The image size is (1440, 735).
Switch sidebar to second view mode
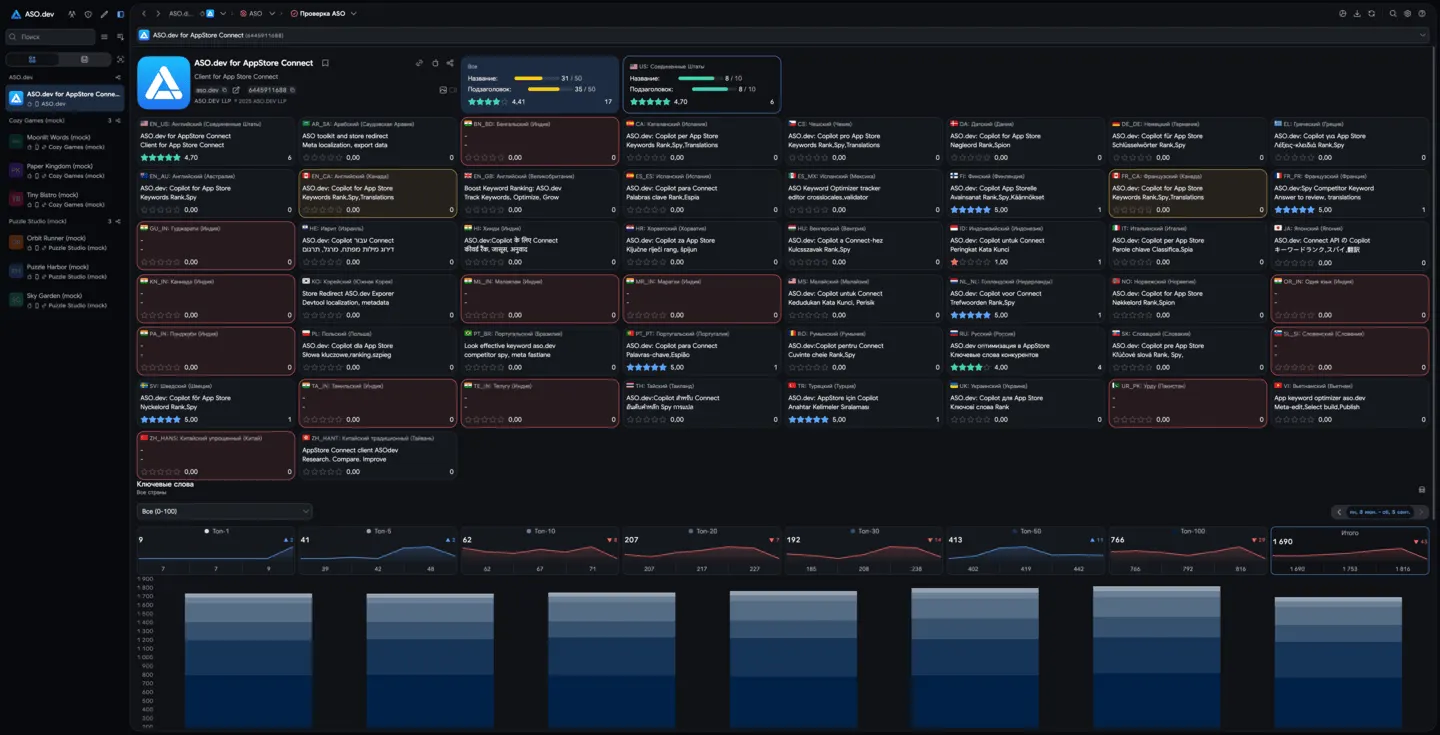(x=84, y=59)
